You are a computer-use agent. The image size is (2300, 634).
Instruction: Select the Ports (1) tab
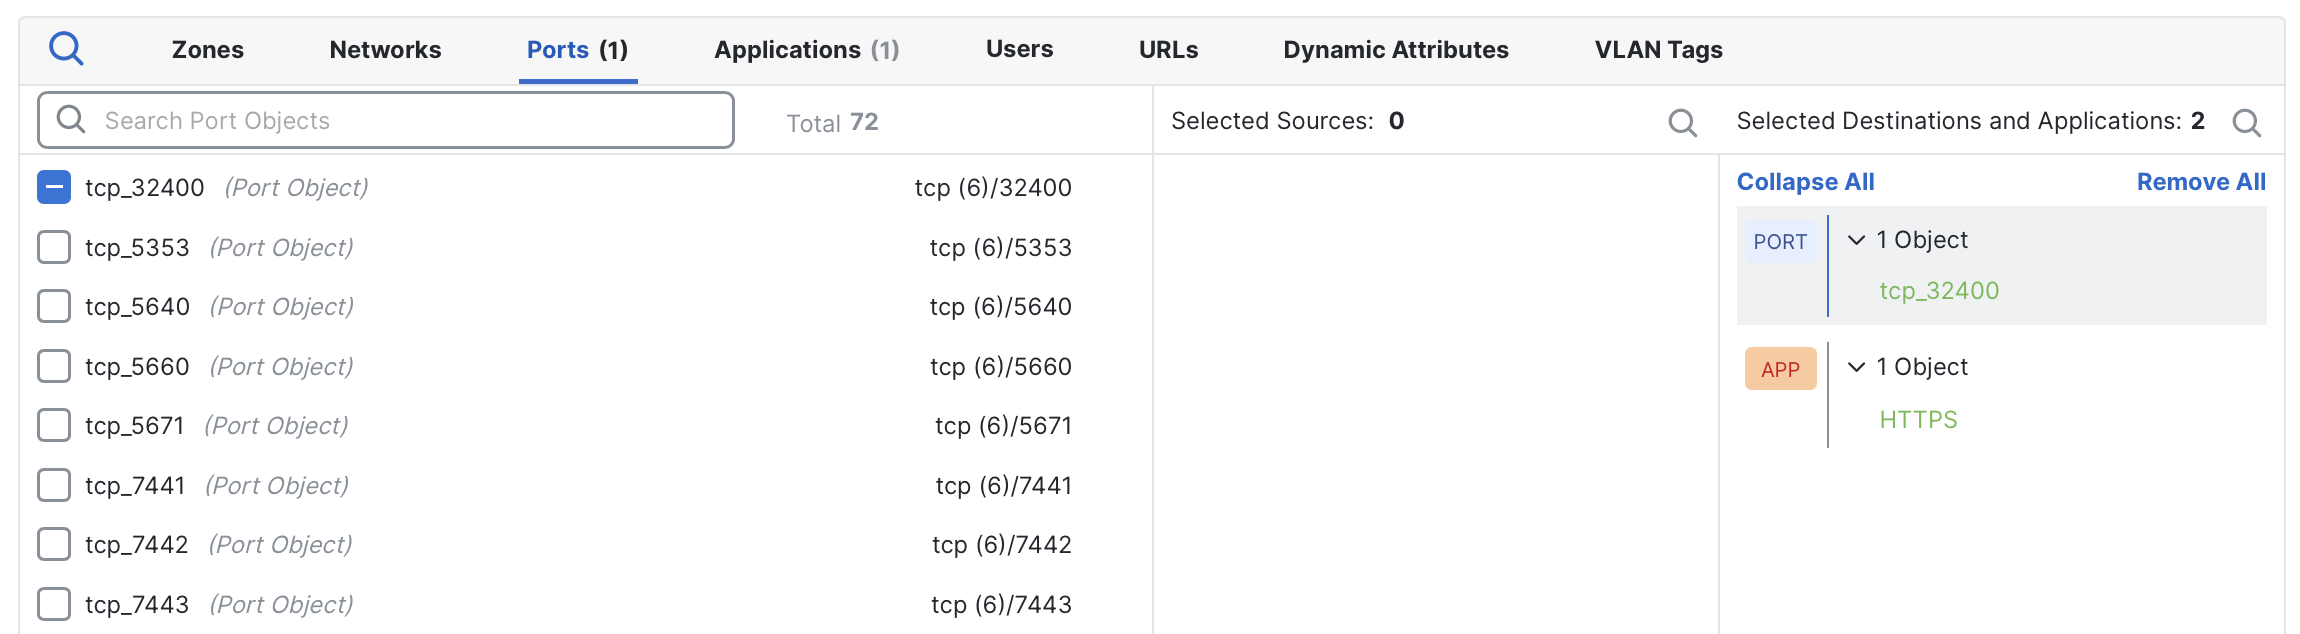[577, 50]
